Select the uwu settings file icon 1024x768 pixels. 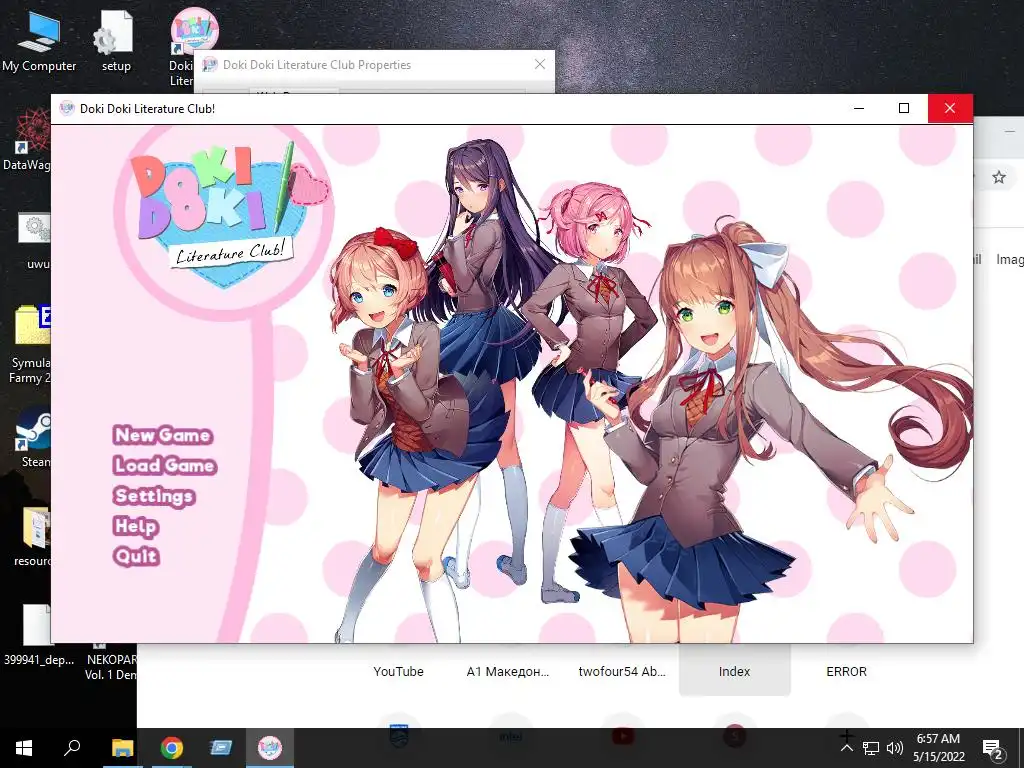coord(34,240)
